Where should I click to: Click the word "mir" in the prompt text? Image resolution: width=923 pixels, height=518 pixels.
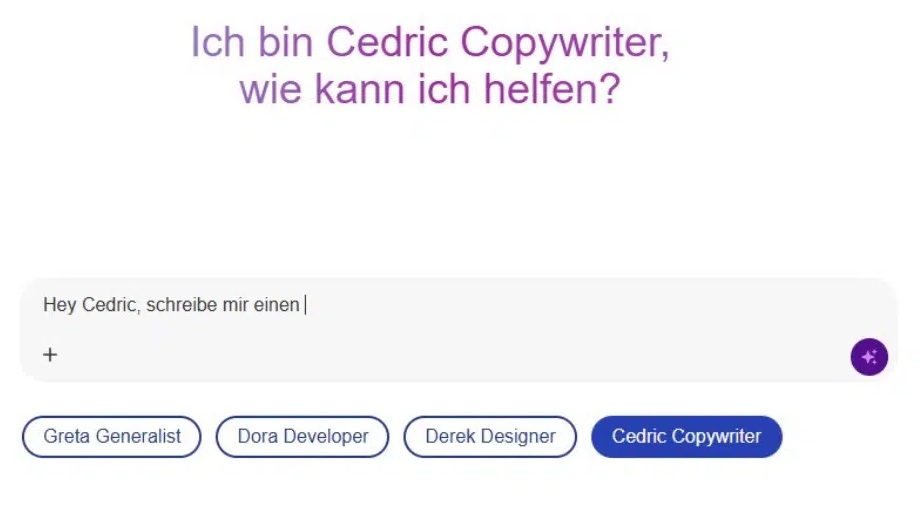pyautogui.click(x=235, y=305)
